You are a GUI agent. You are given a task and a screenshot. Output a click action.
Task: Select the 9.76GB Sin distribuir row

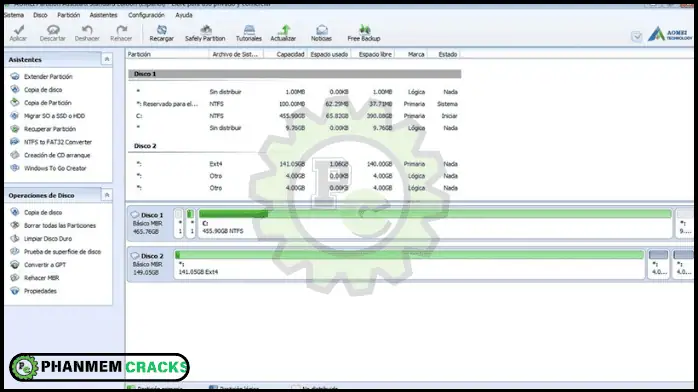click(295, 128)
